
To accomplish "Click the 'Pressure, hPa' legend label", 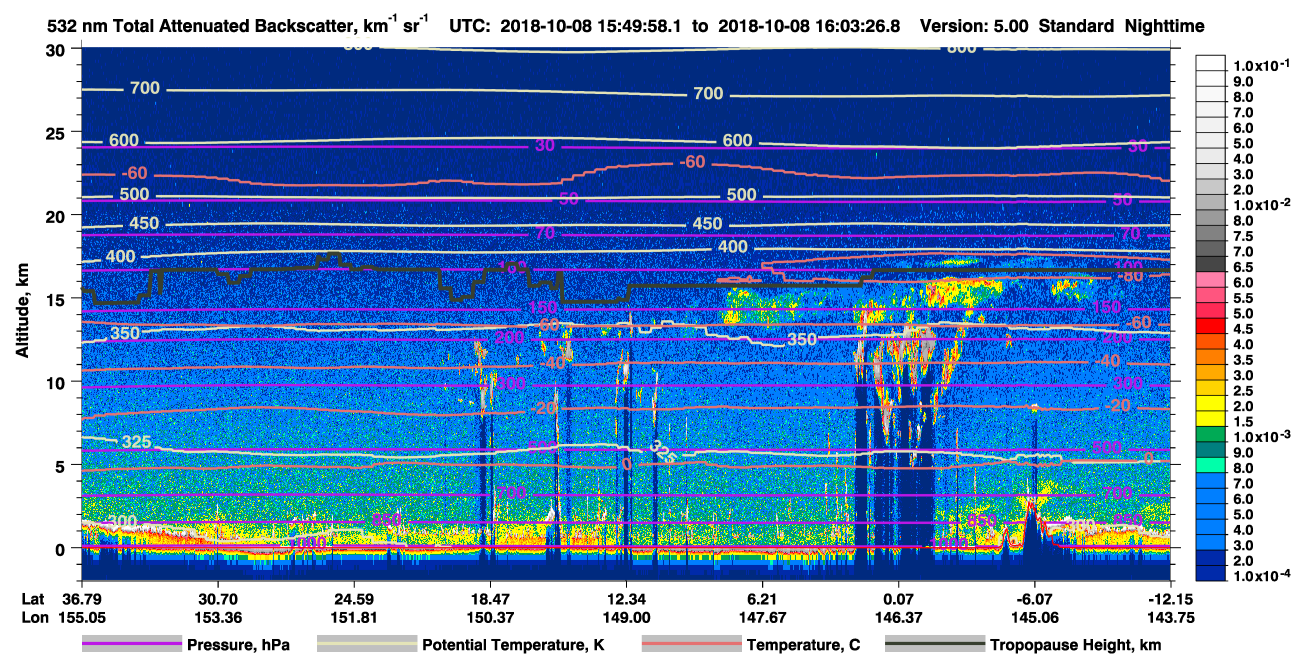I will point(238,645).
